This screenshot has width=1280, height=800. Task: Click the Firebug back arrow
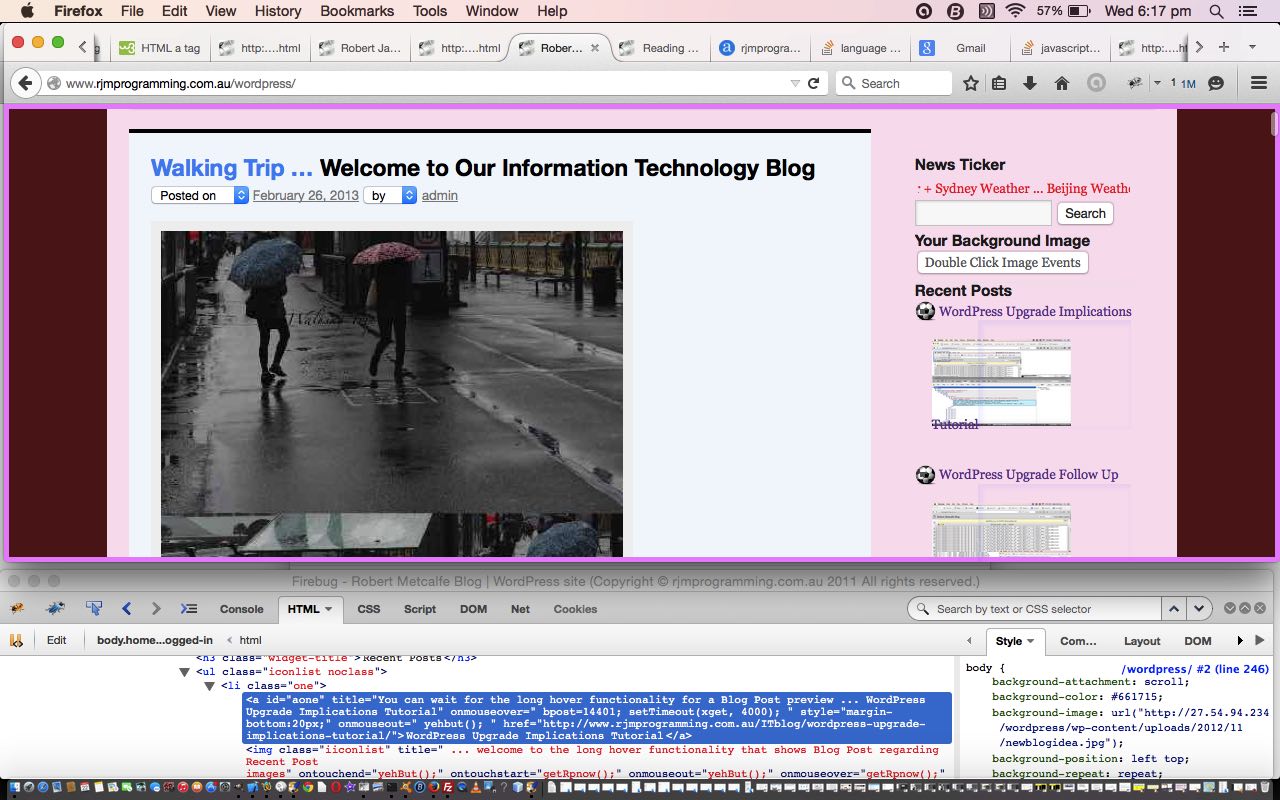pyautogui.click(x=126, y=608)
